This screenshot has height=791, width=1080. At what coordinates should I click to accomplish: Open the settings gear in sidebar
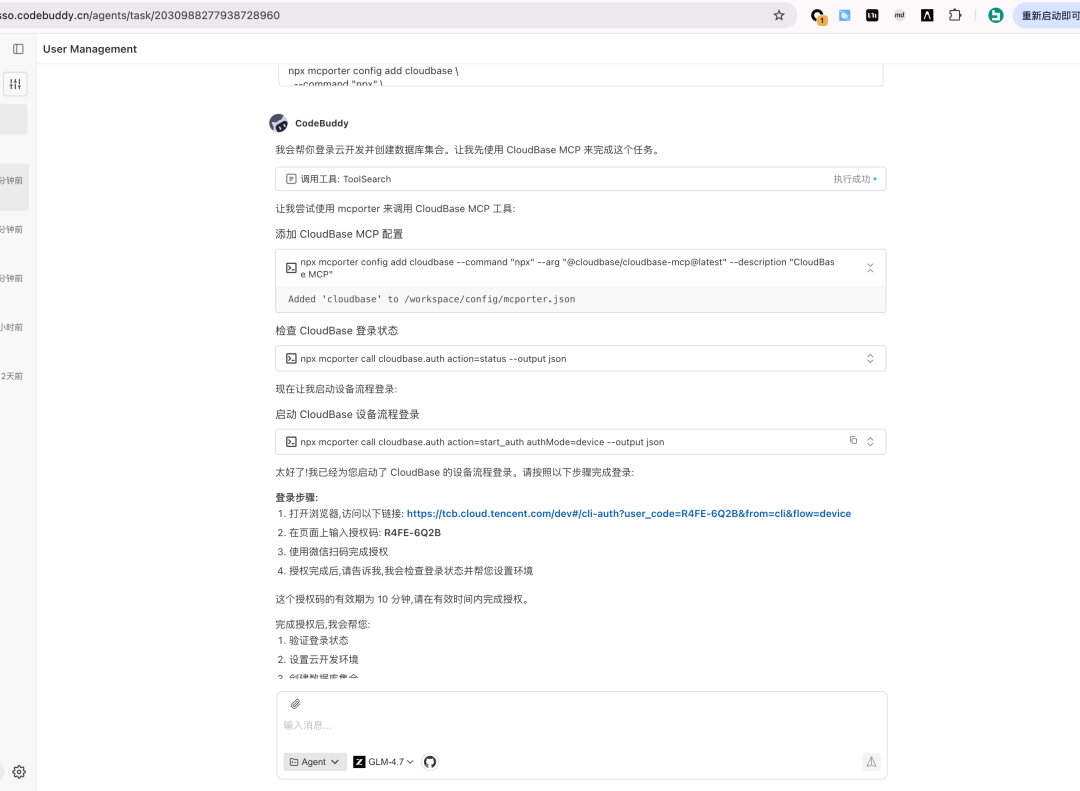(x=19, y=772)
